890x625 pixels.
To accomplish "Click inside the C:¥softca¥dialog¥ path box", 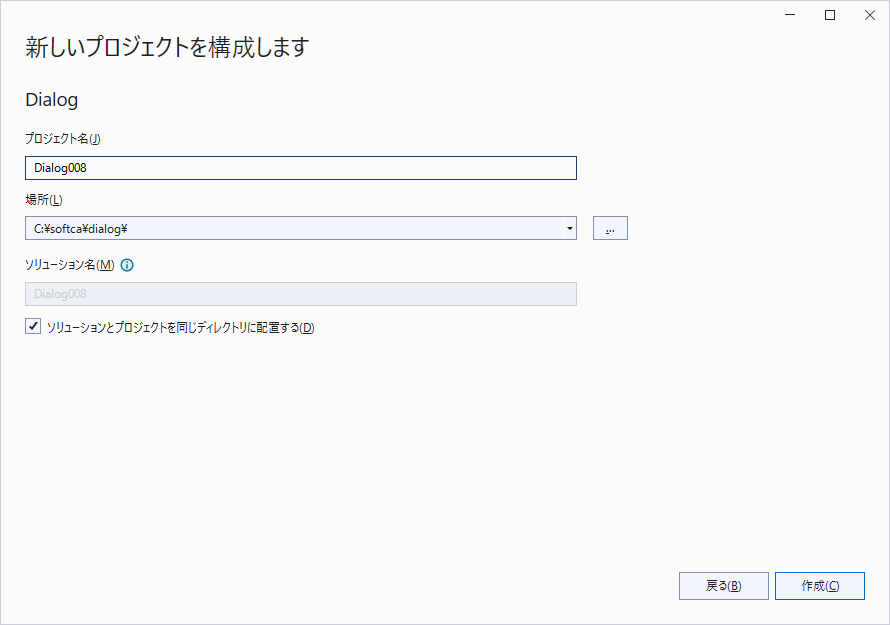I will pyautogui.click(x=290, y=229).
